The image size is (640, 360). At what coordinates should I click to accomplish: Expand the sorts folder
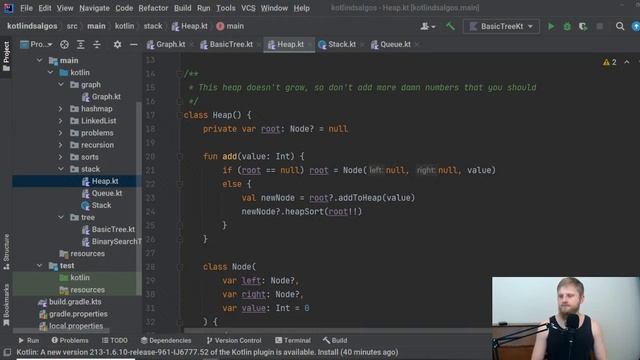tap(61, 157)
